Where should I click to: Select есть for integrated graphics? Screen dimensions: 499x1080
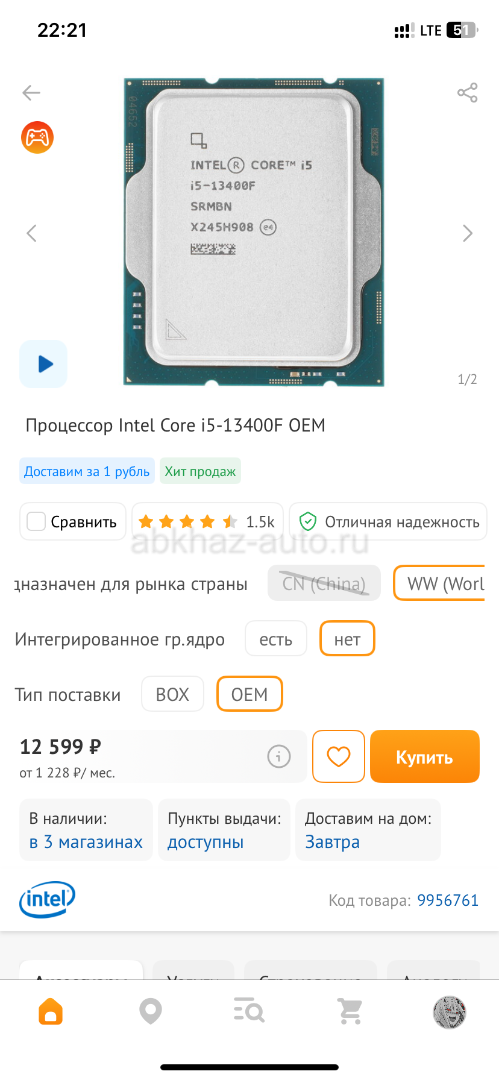(x=276, y=639)
